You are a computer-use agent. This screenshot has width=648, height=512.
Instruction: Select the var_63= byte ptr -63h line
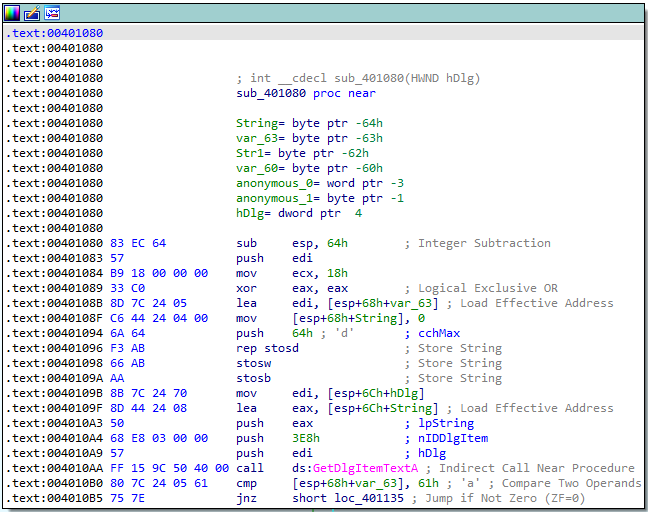click(309, 138)
